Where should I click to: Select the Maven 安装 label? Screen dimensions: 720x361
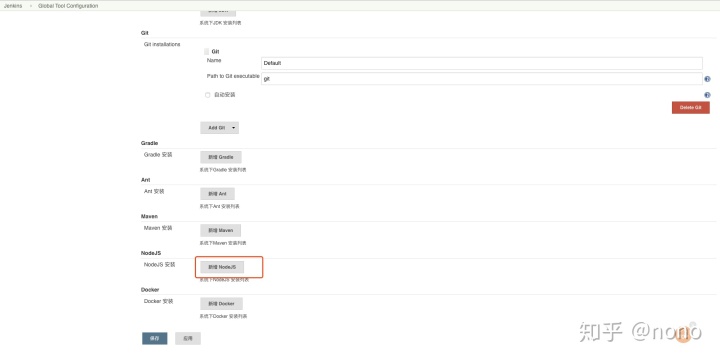158,228
